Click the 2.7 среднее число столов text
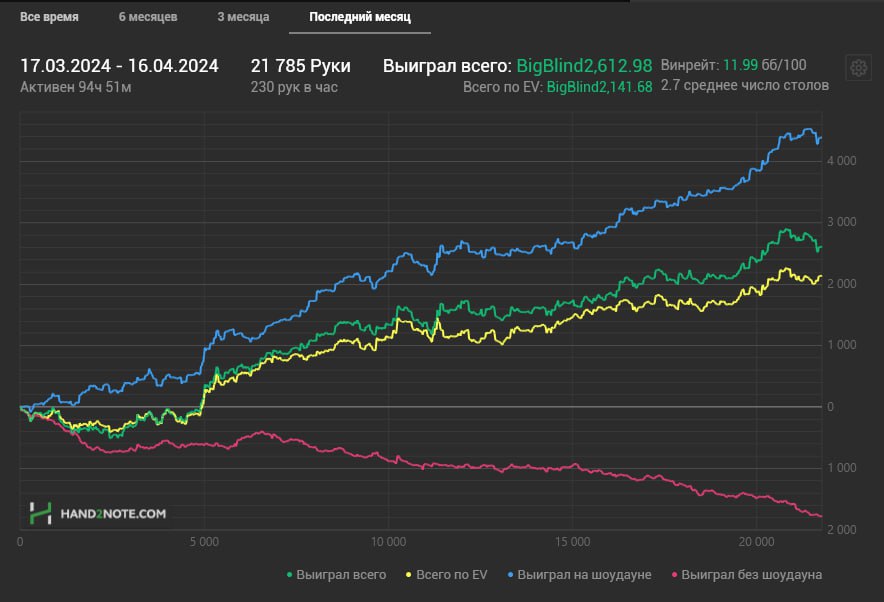884x602 pixels. 744,86
